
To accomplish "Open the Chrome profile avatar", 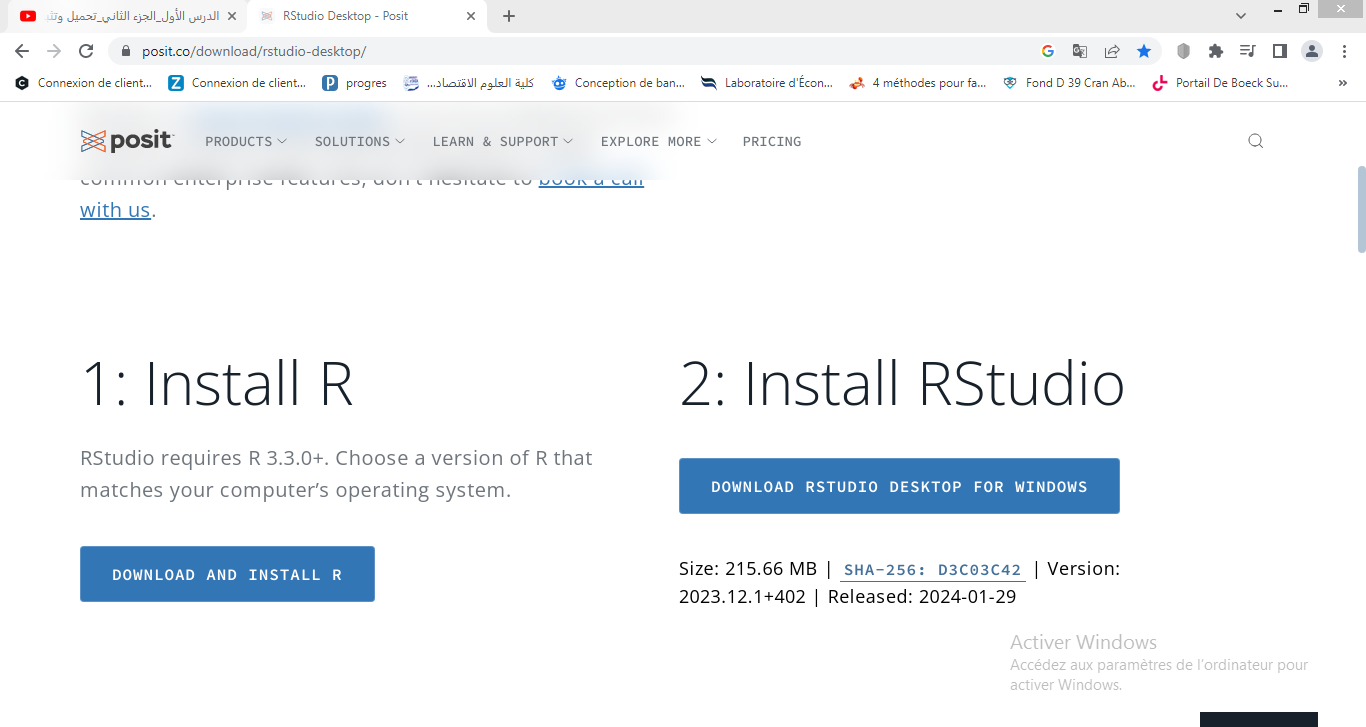I will [x=1312, y=51].
